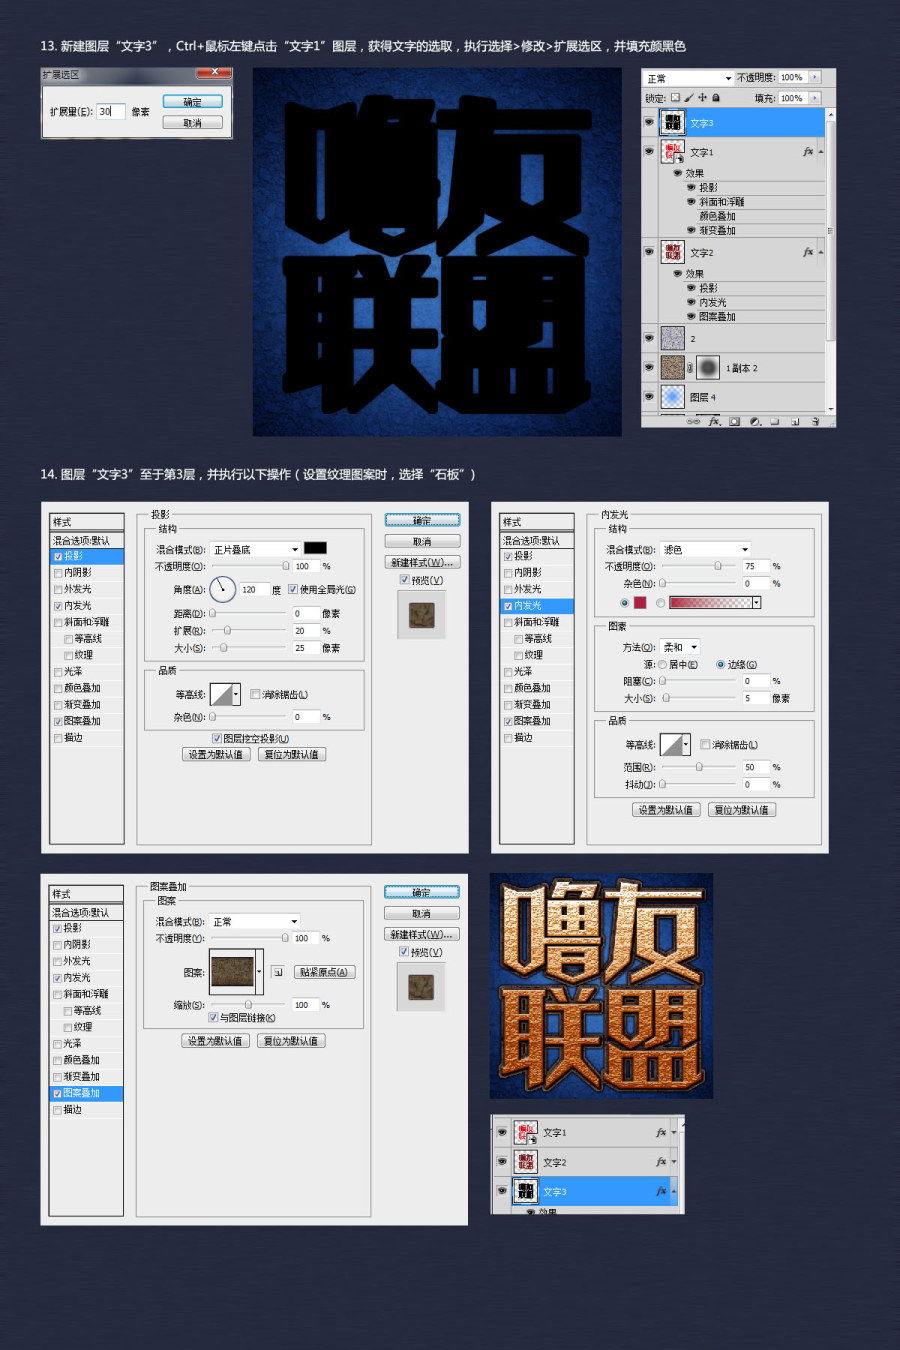900x1350 pixels.
Task: Click the Link Layers icon
Action: [x=693, y=421]
